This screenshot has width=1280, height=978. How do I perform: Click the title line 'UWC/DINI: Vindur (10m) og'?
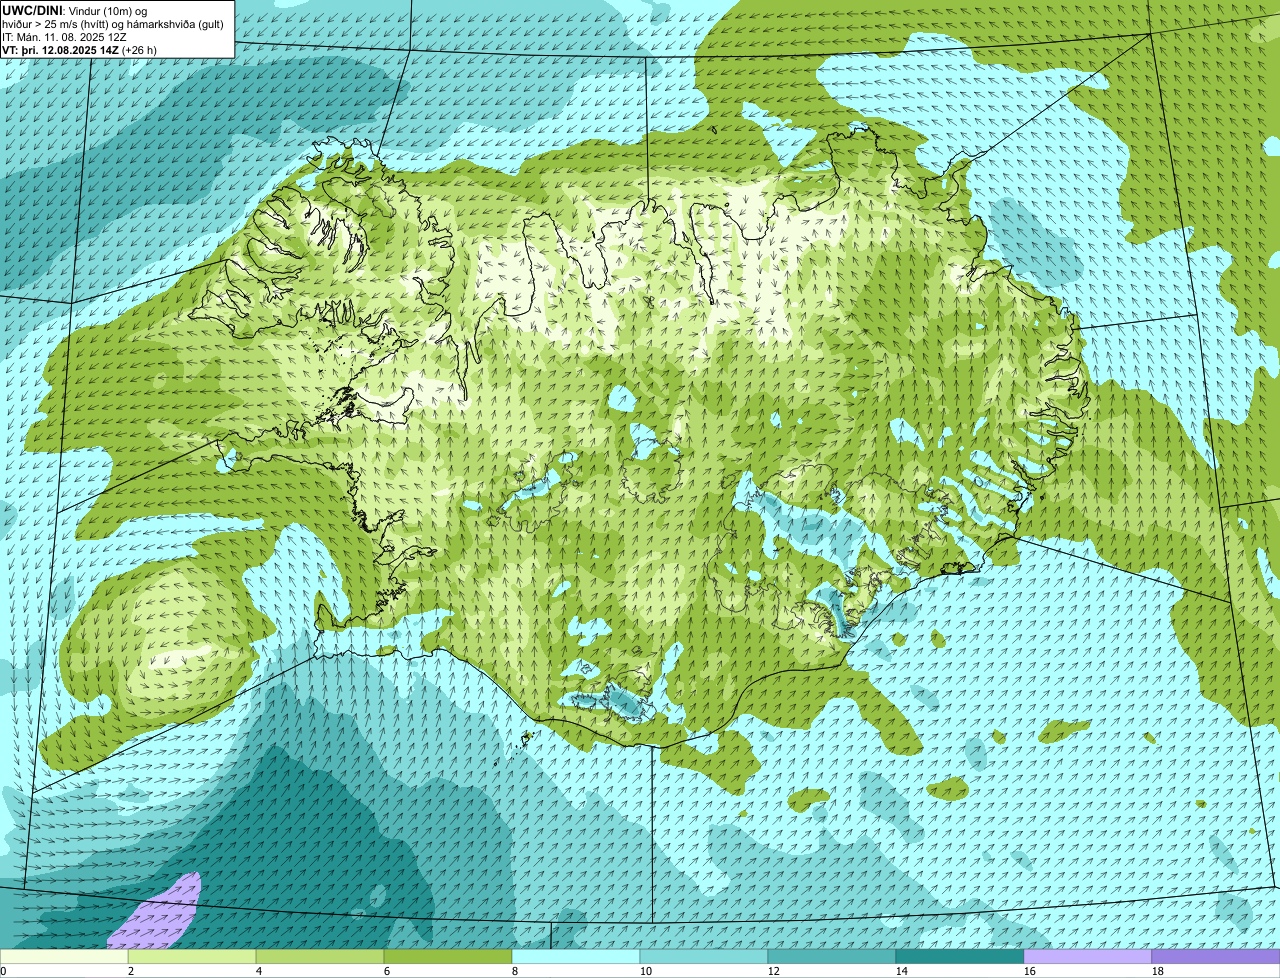point(75,10)
